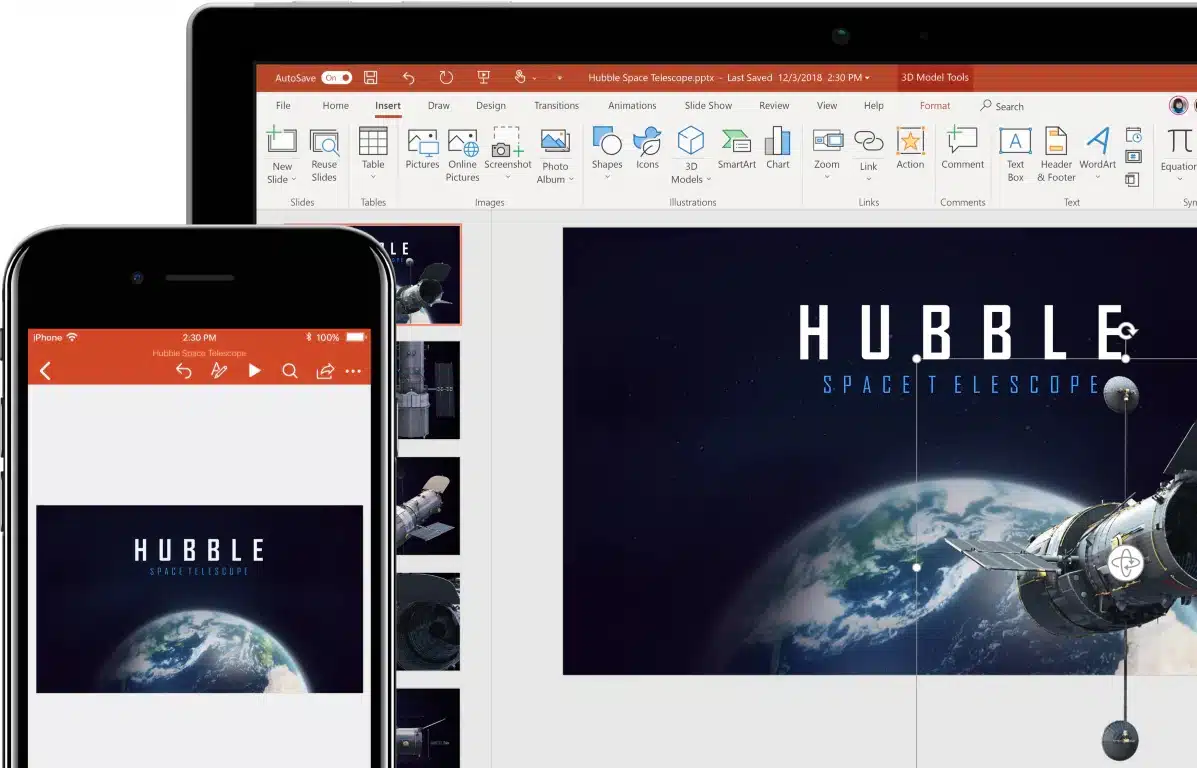Click the 3D Models cube icon

[x=691, y=141]
